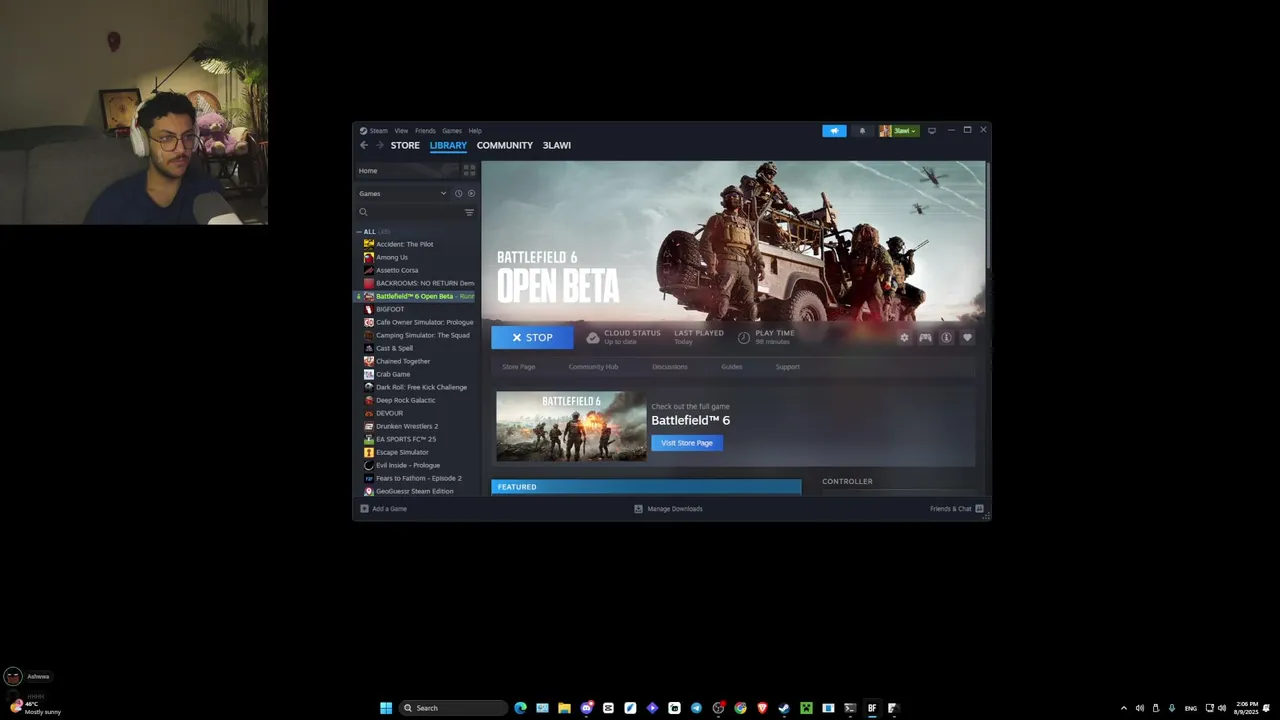Screen dimensions: 1280x720
Task: Open the advanced filter options icon
Action: 469,212
